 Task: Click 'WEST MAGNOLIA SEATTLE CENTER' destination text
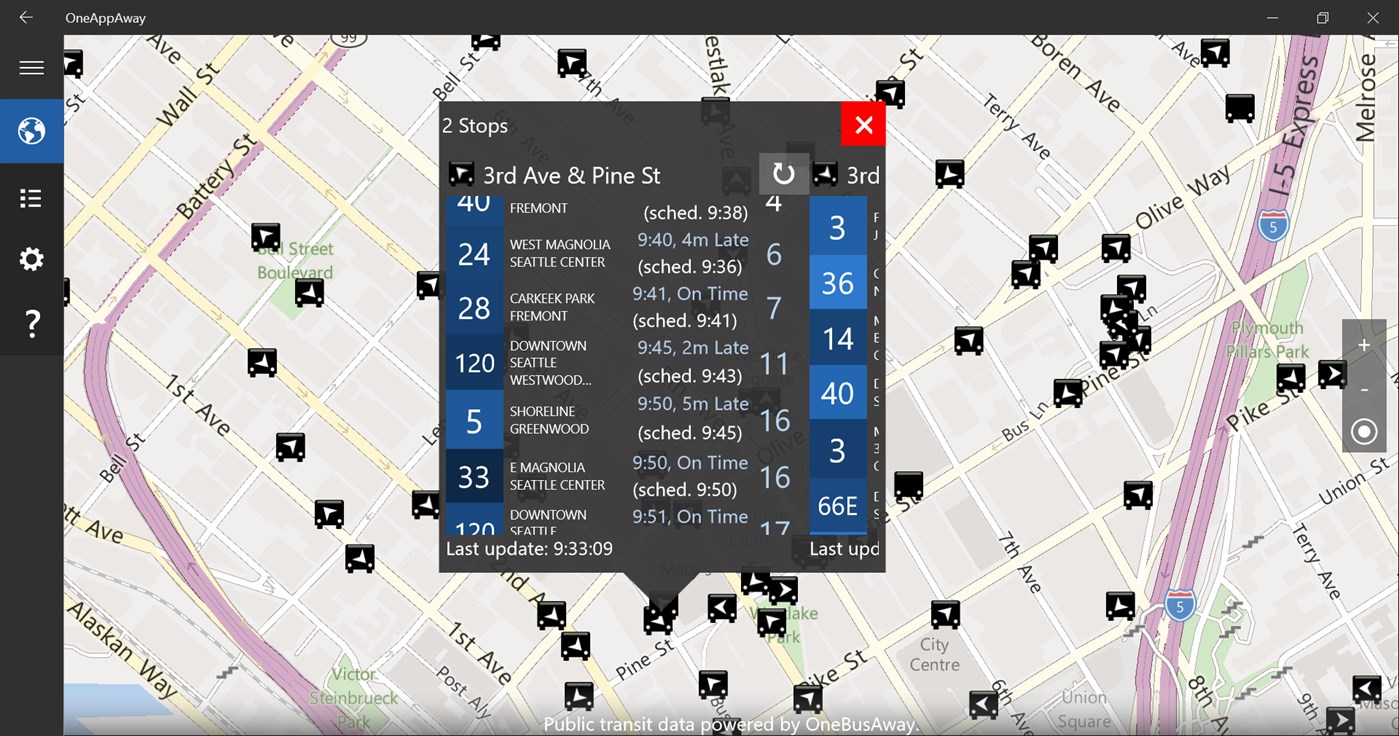560,253
